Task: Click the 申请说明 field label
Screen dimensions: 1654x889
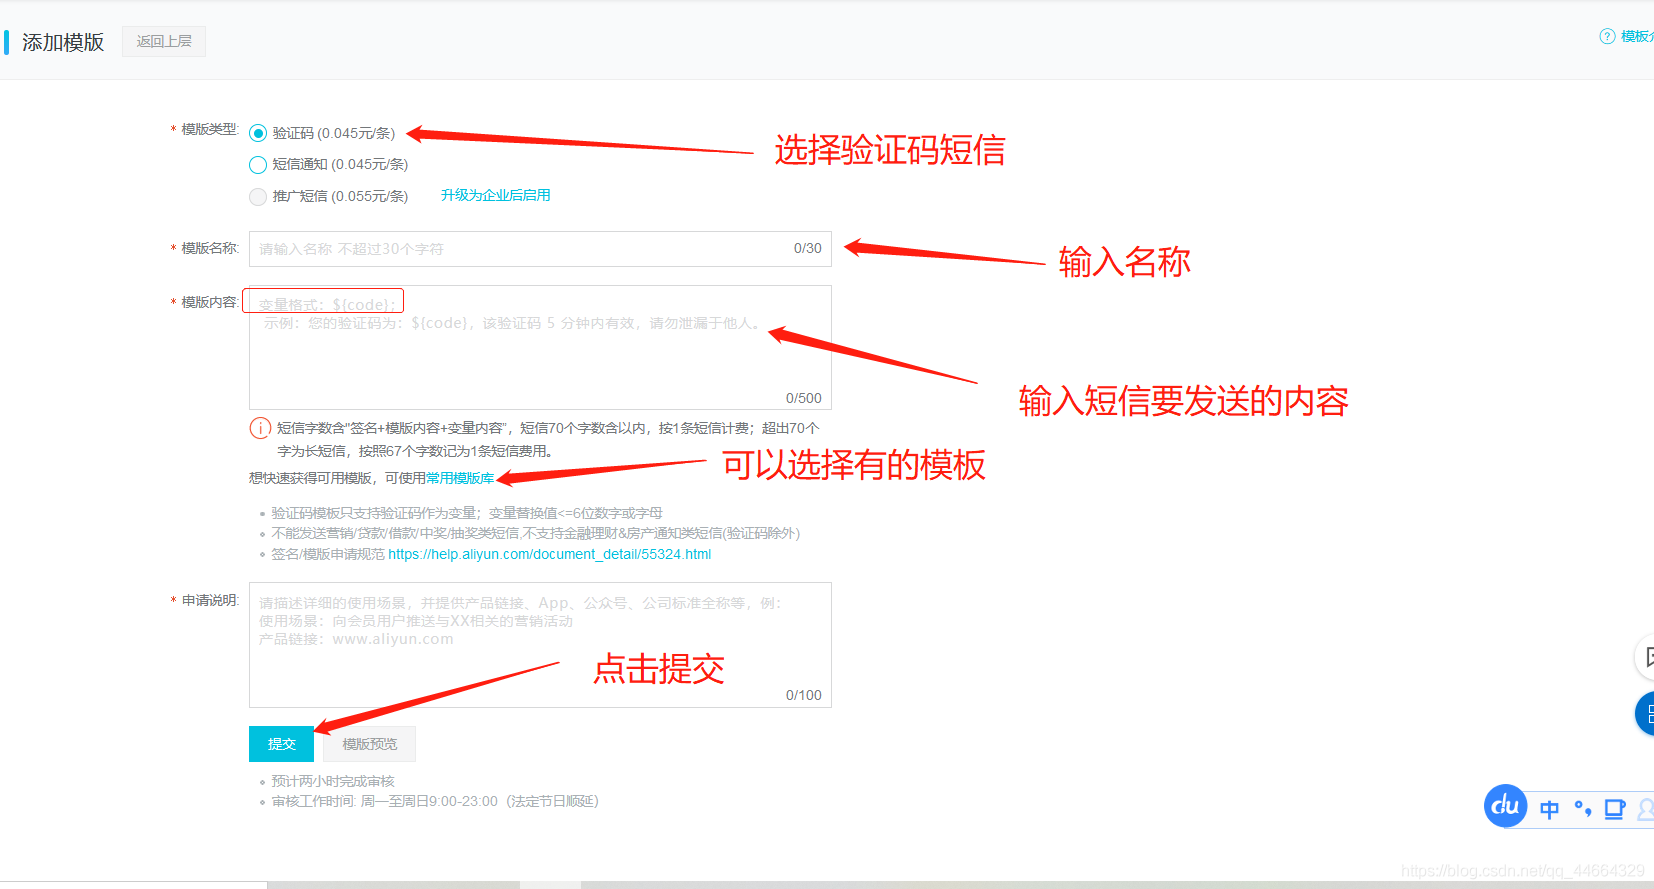Action: pyautogui.click(x=209, y=600)
